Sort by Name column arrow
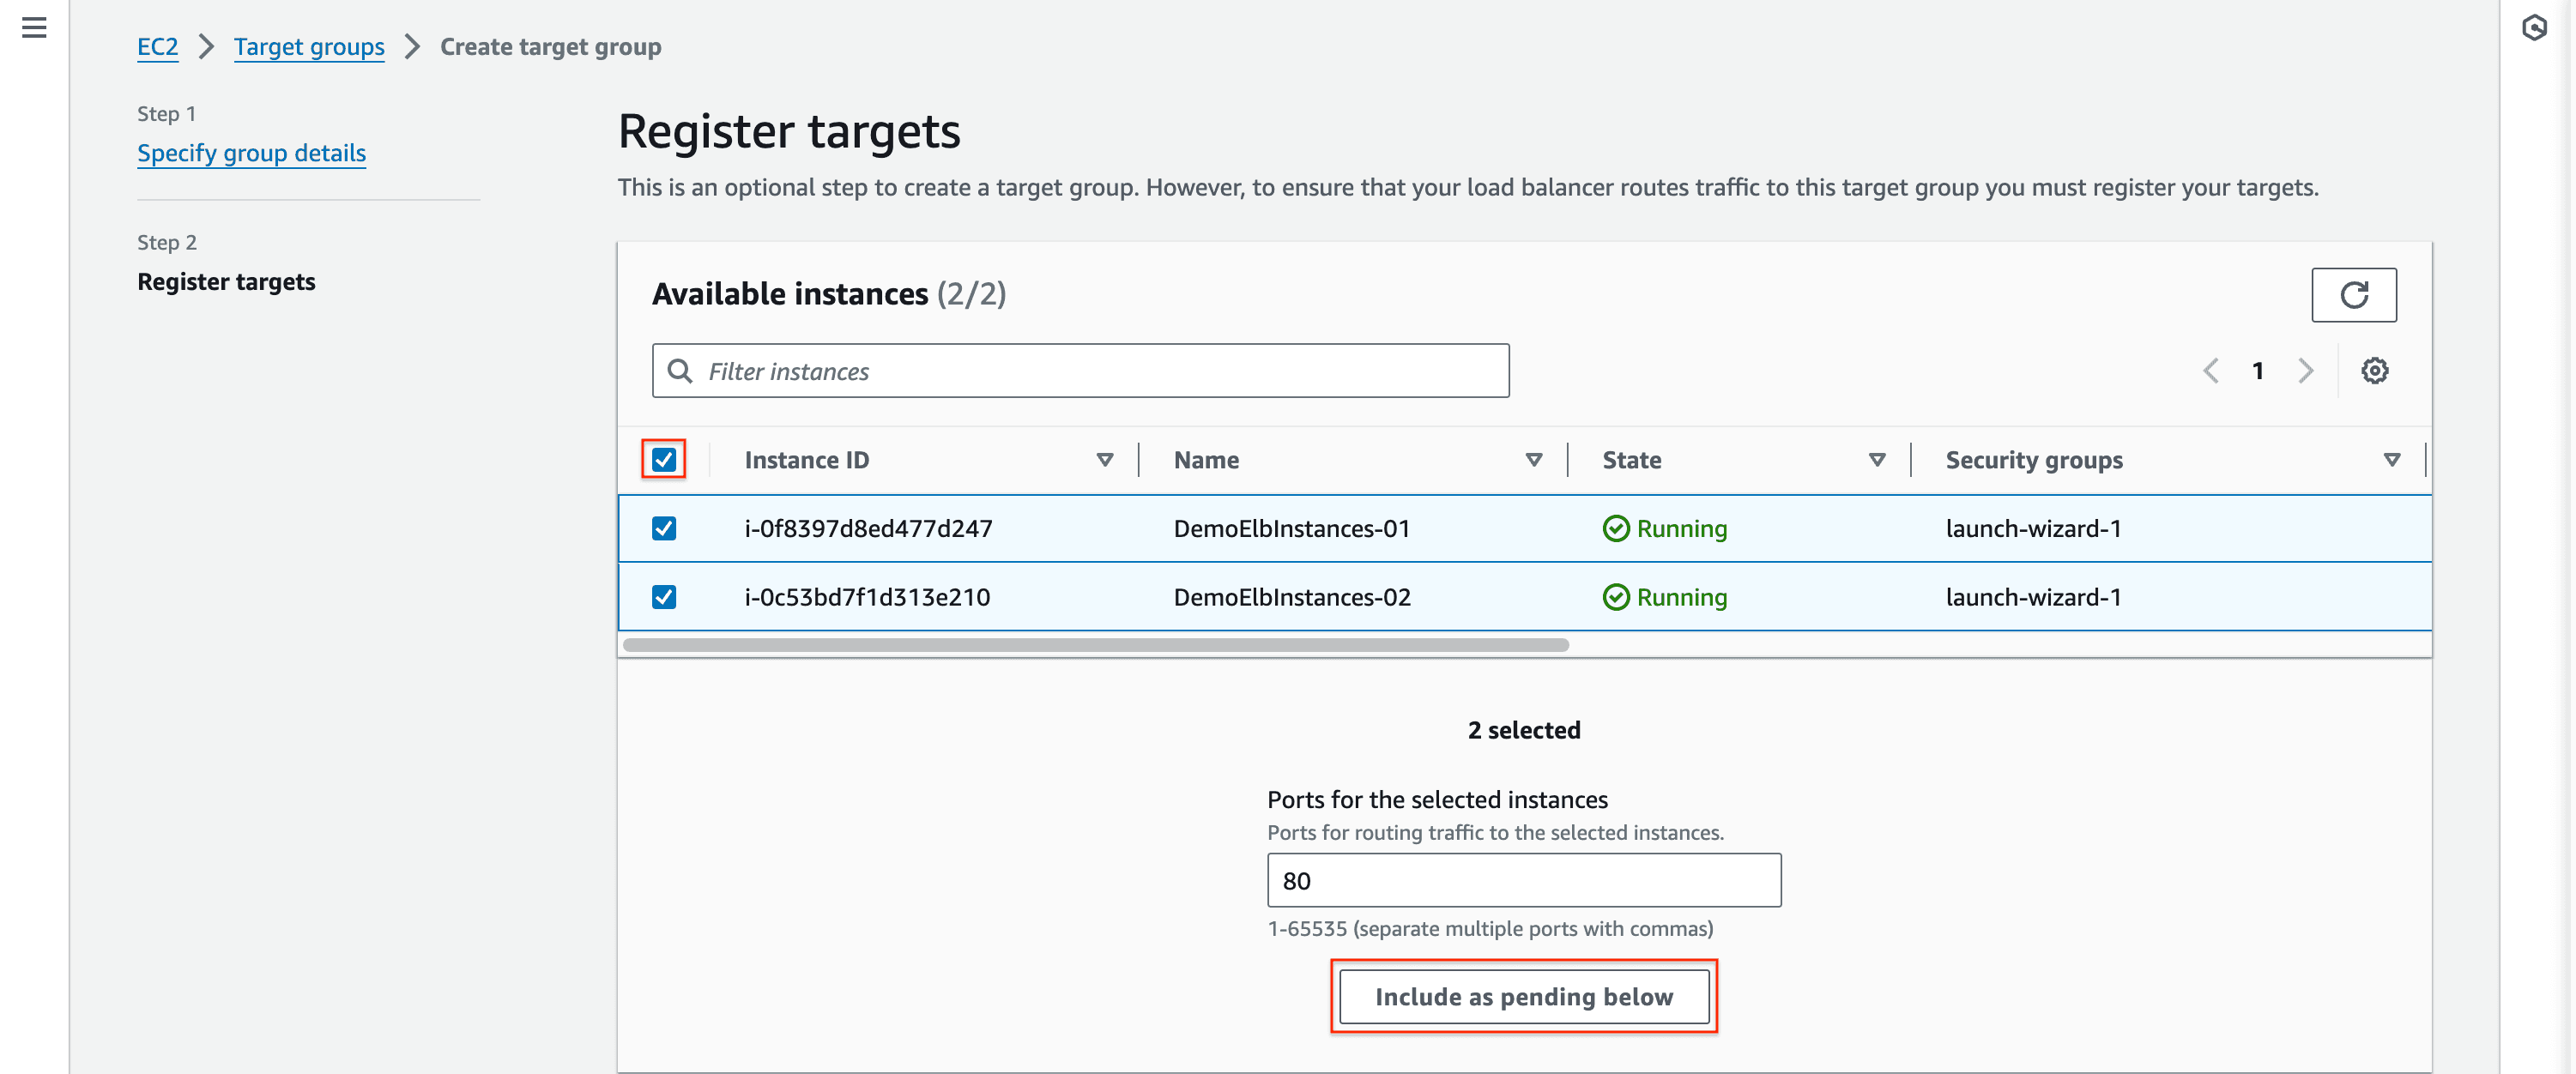Viewport: 2576px width, 1074px height. click(x=1533, y=459)
